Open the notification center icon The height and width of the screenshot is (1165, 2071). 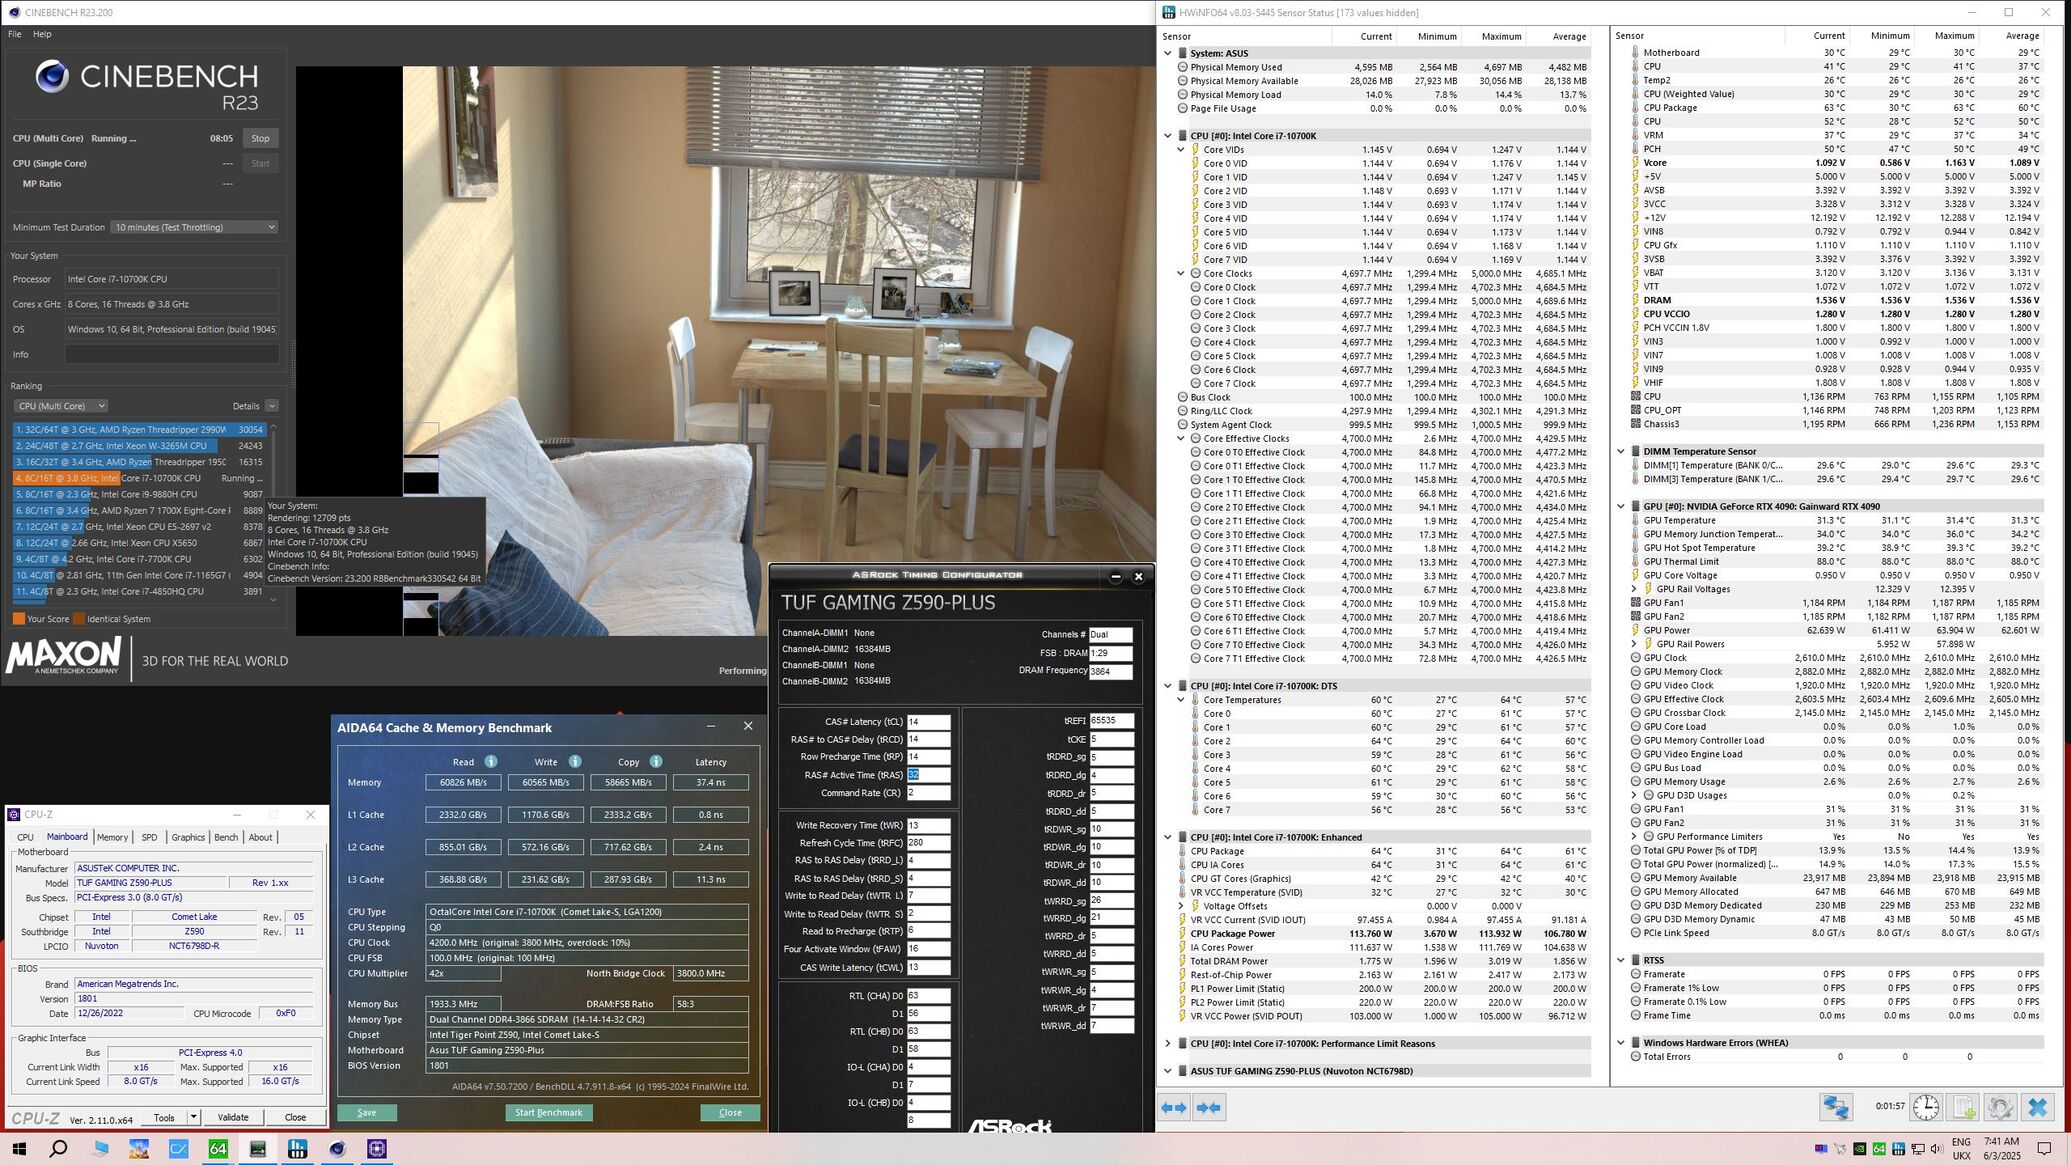point(2045,1149)
